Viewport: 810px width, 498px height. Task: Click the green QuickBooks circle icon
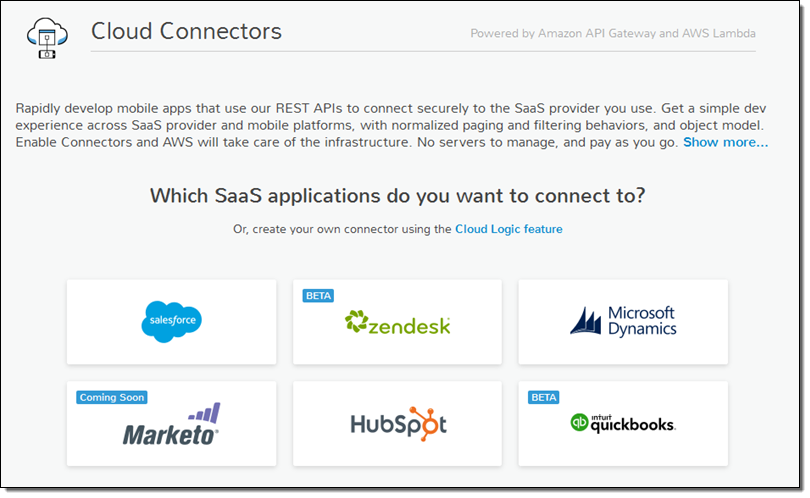point(578,423)
